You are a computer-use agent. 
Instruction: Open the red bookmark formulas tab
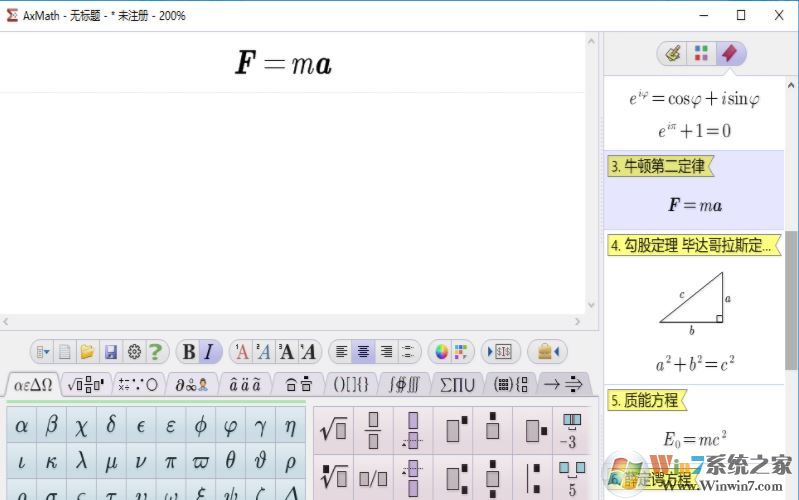[730, 53]
